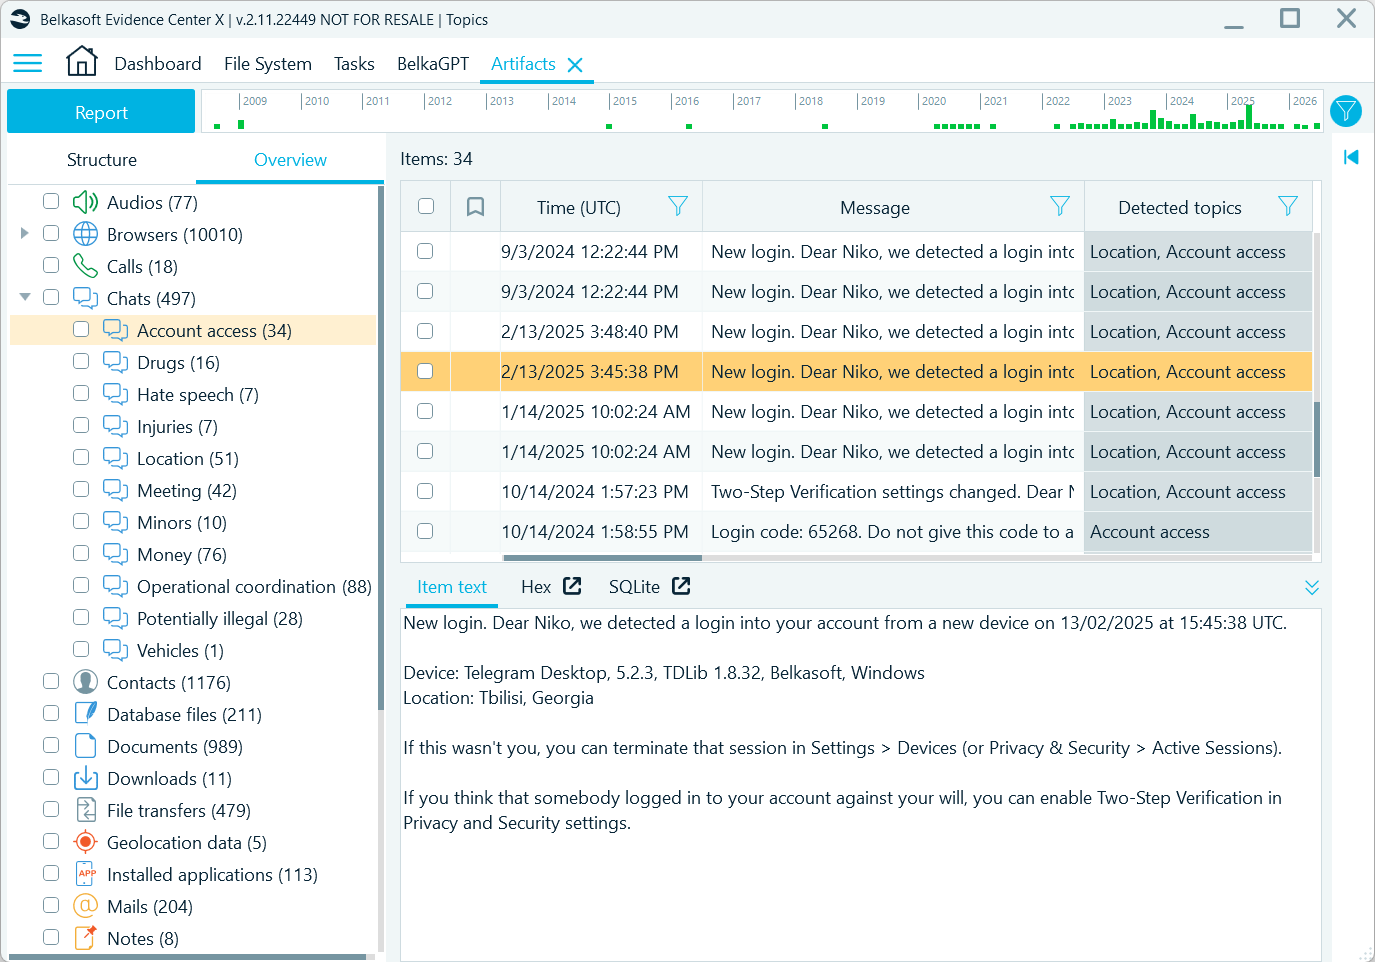Viewport: 1375px width, 962px height.
Task: Open the Dashboard tab
Action: click(x=158, y=64)
